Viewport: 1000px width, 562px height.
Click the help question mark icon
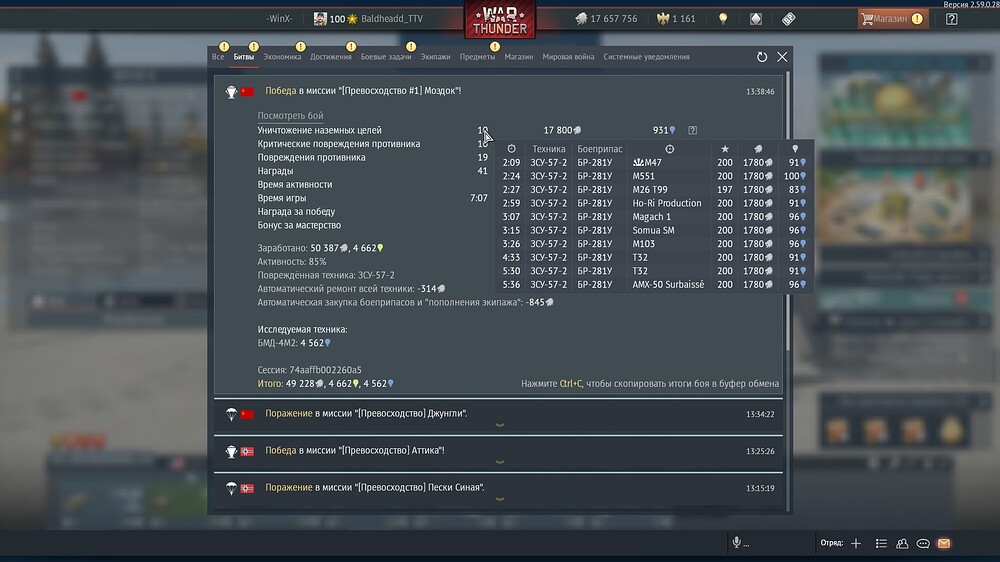pos(952,18)
